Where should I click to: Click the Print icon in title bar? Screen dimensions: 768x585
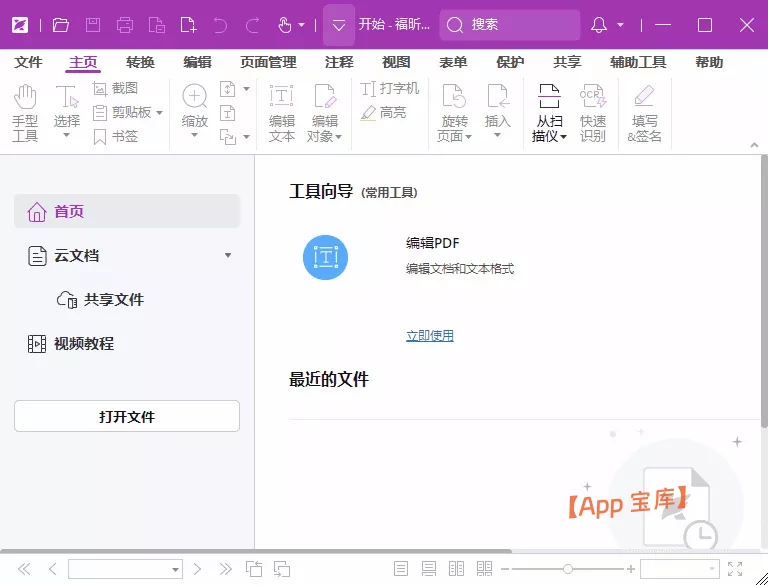point(124,24)
